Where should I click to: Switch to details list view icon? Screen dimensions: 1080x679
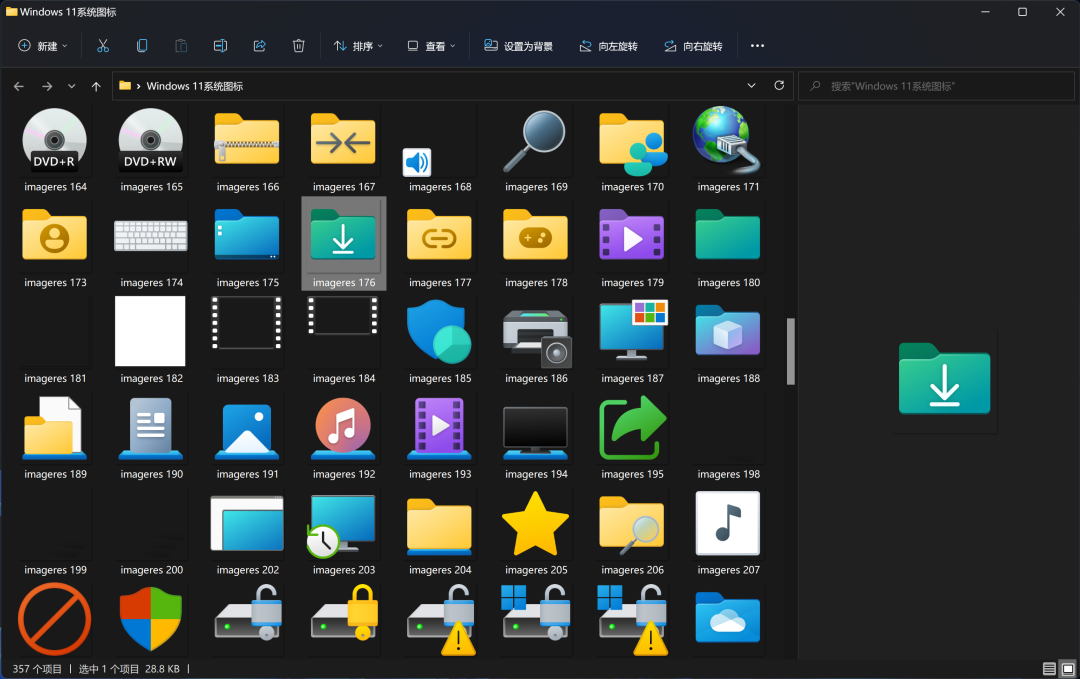coord(1049,669)
